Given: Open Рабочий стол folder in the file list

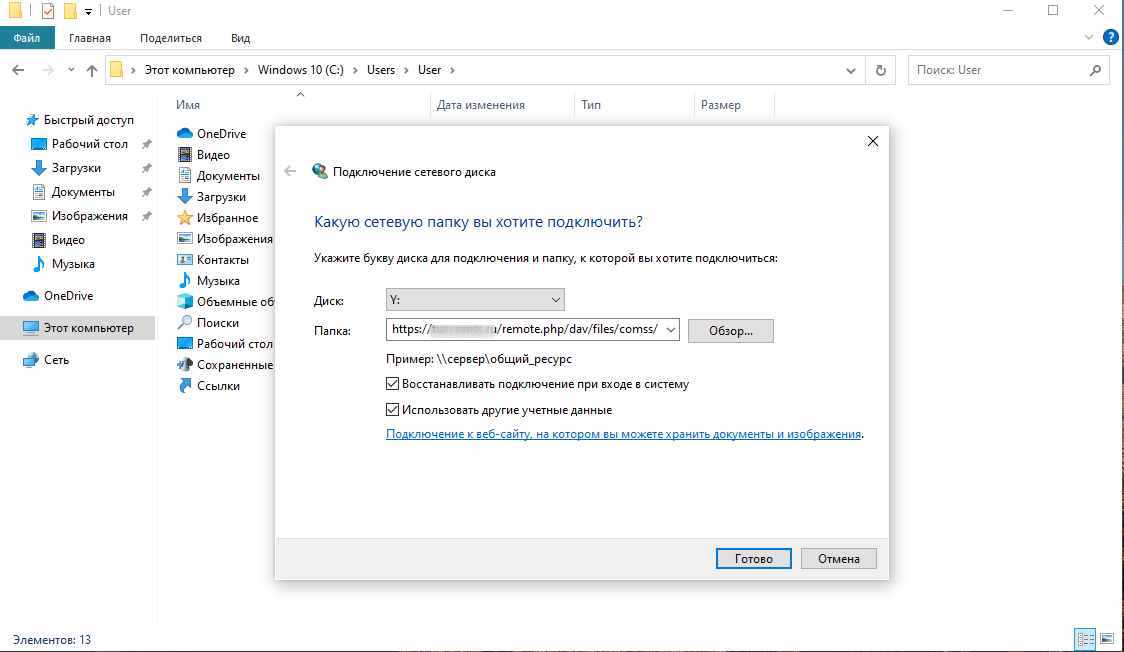Looking at the screenshot, I should 225,344.
